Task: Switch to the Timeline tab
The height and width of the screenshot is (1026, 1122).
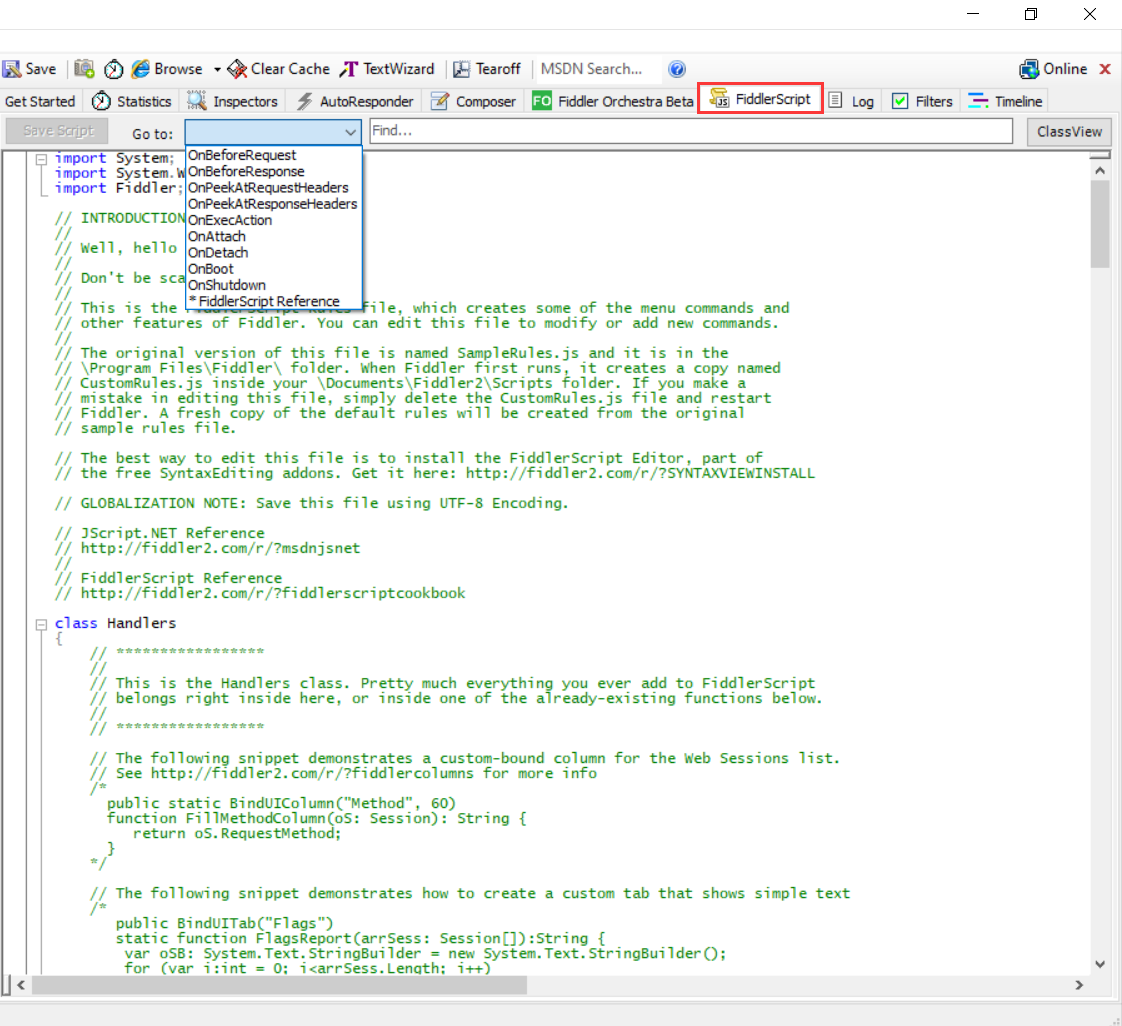Action: pos(1005,102)
